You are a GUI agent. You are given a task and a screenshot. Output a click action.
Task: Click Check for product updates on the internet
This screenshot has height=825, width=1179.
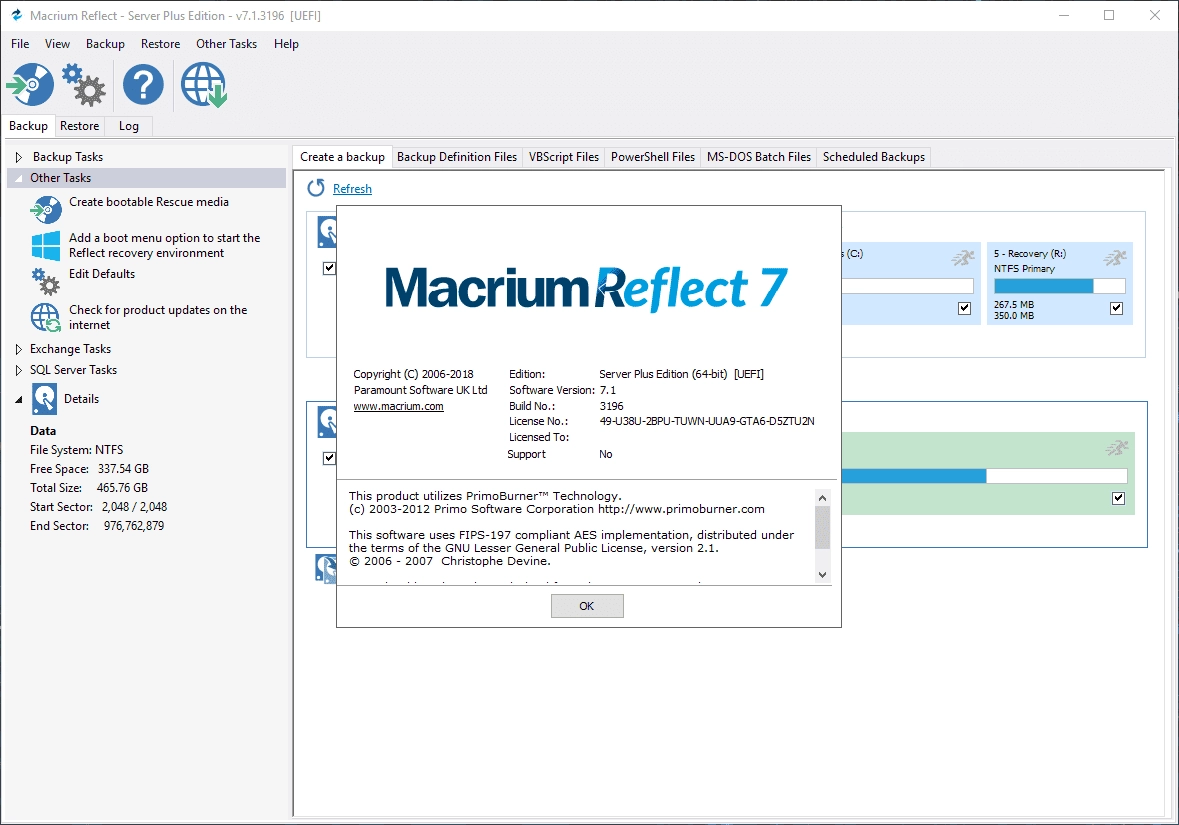pos(158,317)
